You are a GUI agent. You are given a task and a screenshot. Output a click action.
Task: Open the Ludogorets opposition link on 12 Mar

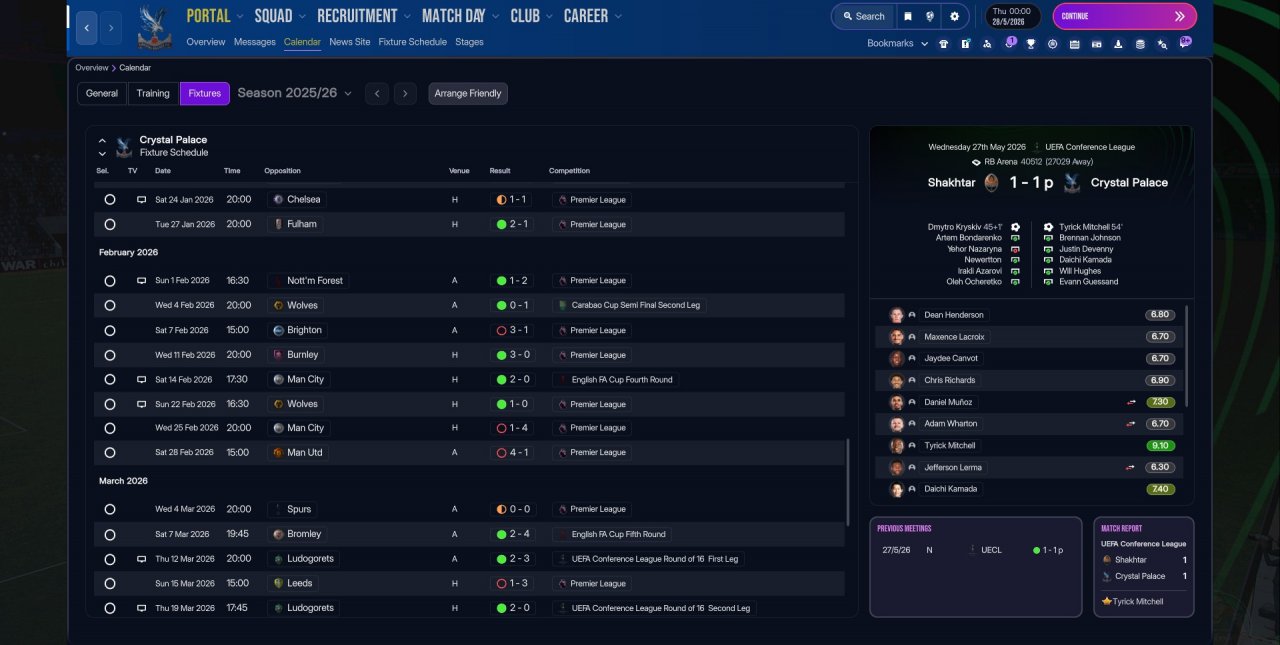304,559
